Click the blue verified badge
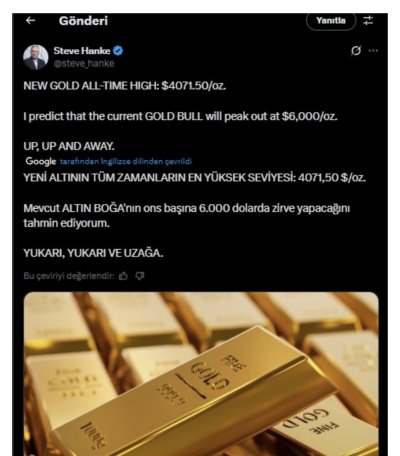This screenshot has height=456, width=400. coord(118,51)
